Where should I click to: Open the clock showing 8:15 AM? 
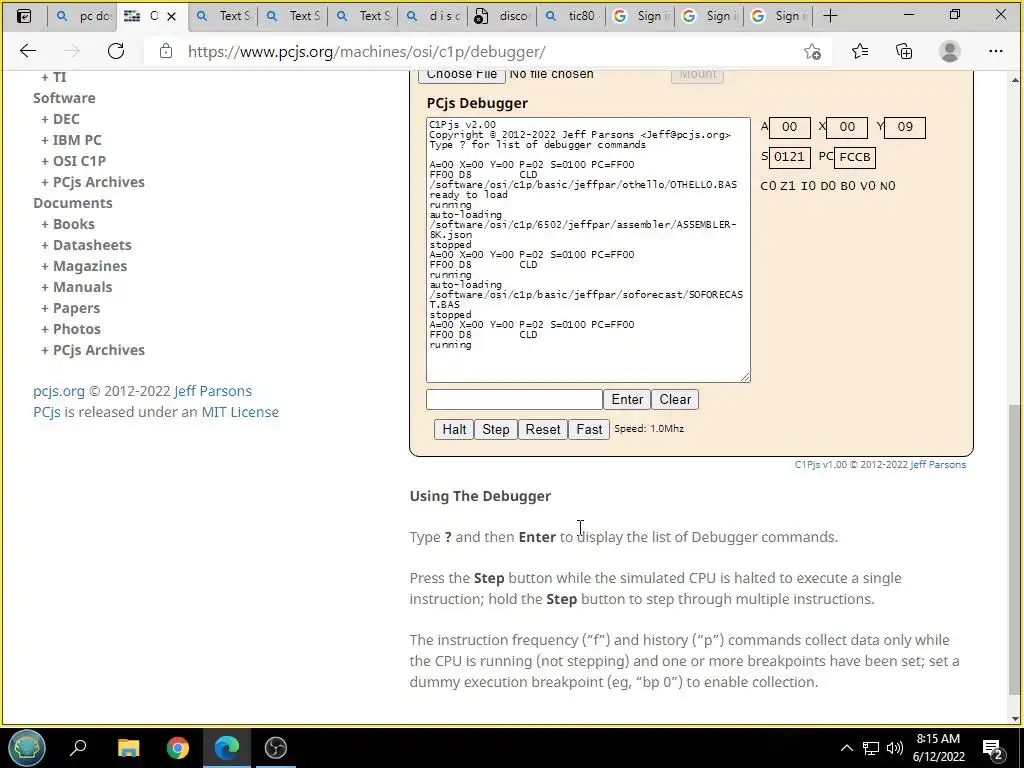coord(938,748)
